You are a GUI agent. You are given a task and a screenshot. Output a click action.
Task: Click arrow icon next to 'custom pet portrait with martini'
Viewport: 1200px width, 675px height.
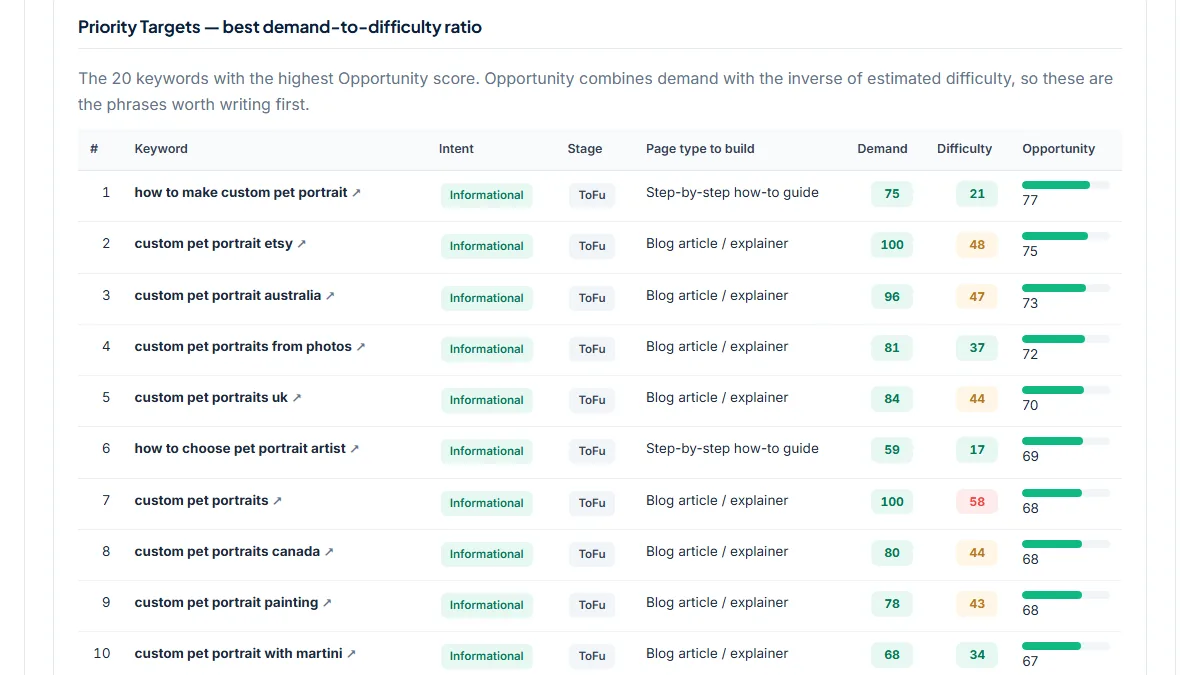[x=352, y=654]
